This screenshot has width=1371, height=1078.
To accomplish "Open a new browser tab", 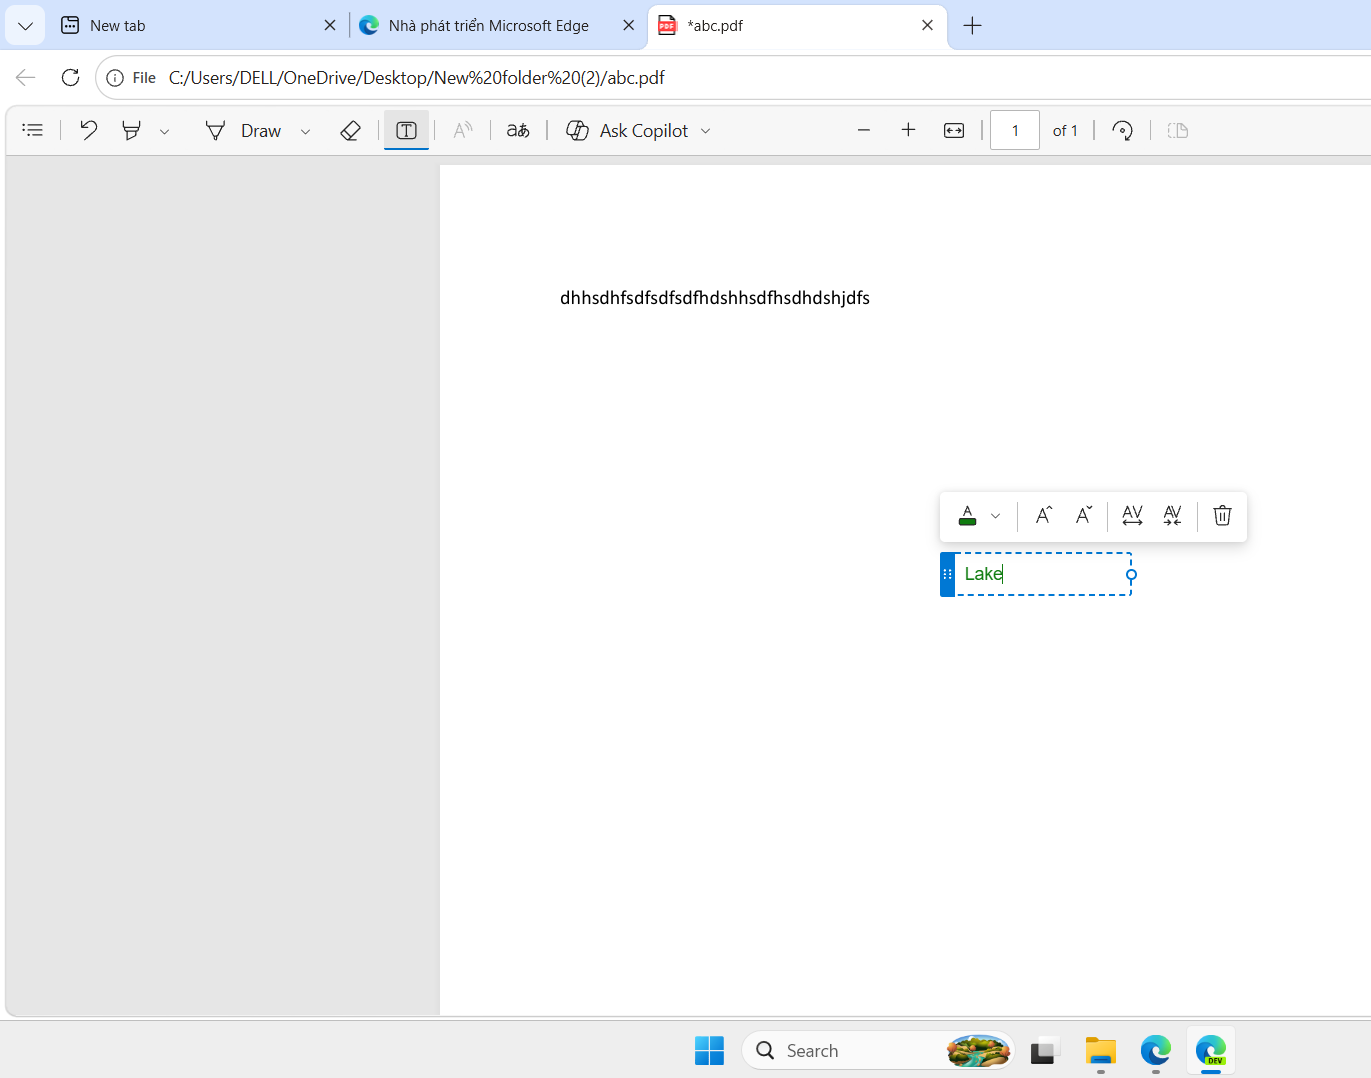I will click(972, 26).
